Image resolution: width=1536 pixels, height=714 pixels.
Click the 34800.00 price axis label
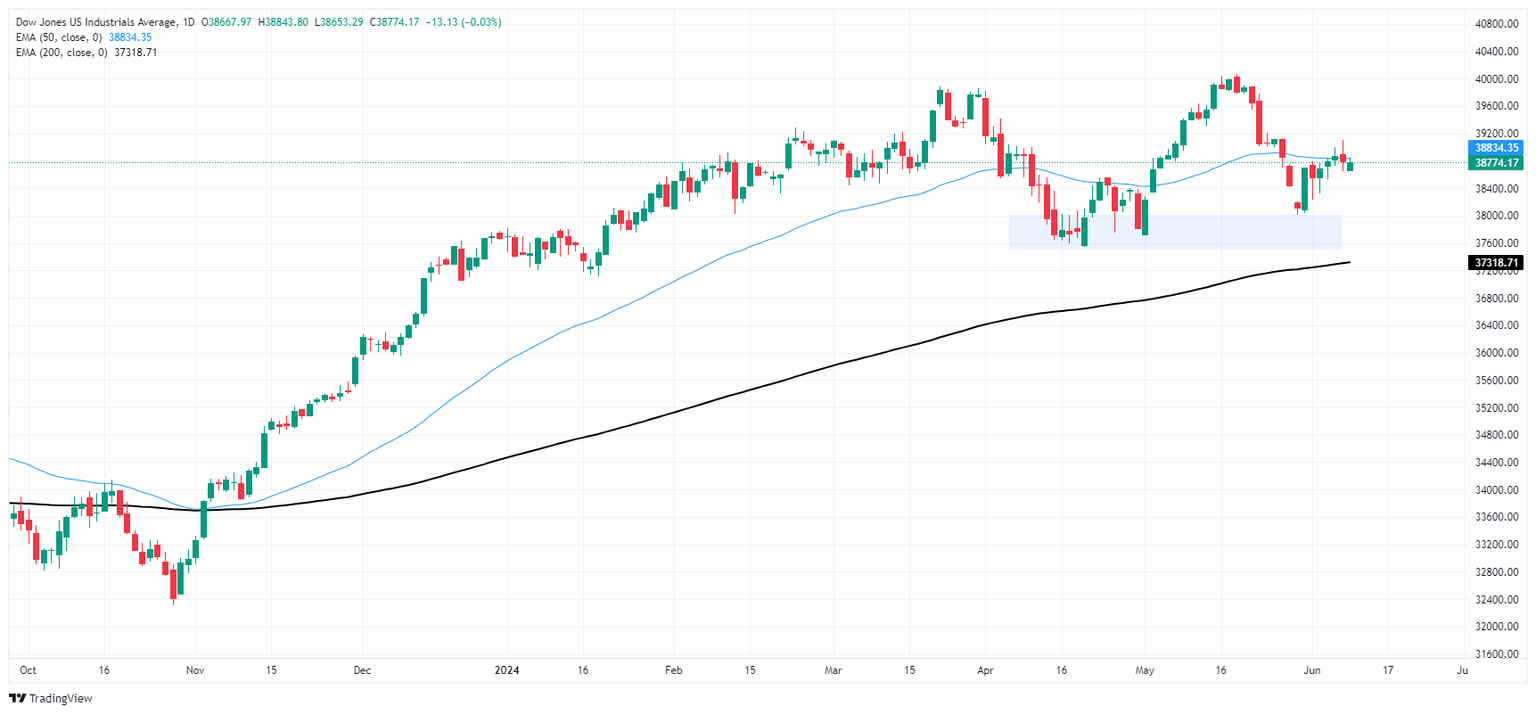click(x=1497, y=435)
